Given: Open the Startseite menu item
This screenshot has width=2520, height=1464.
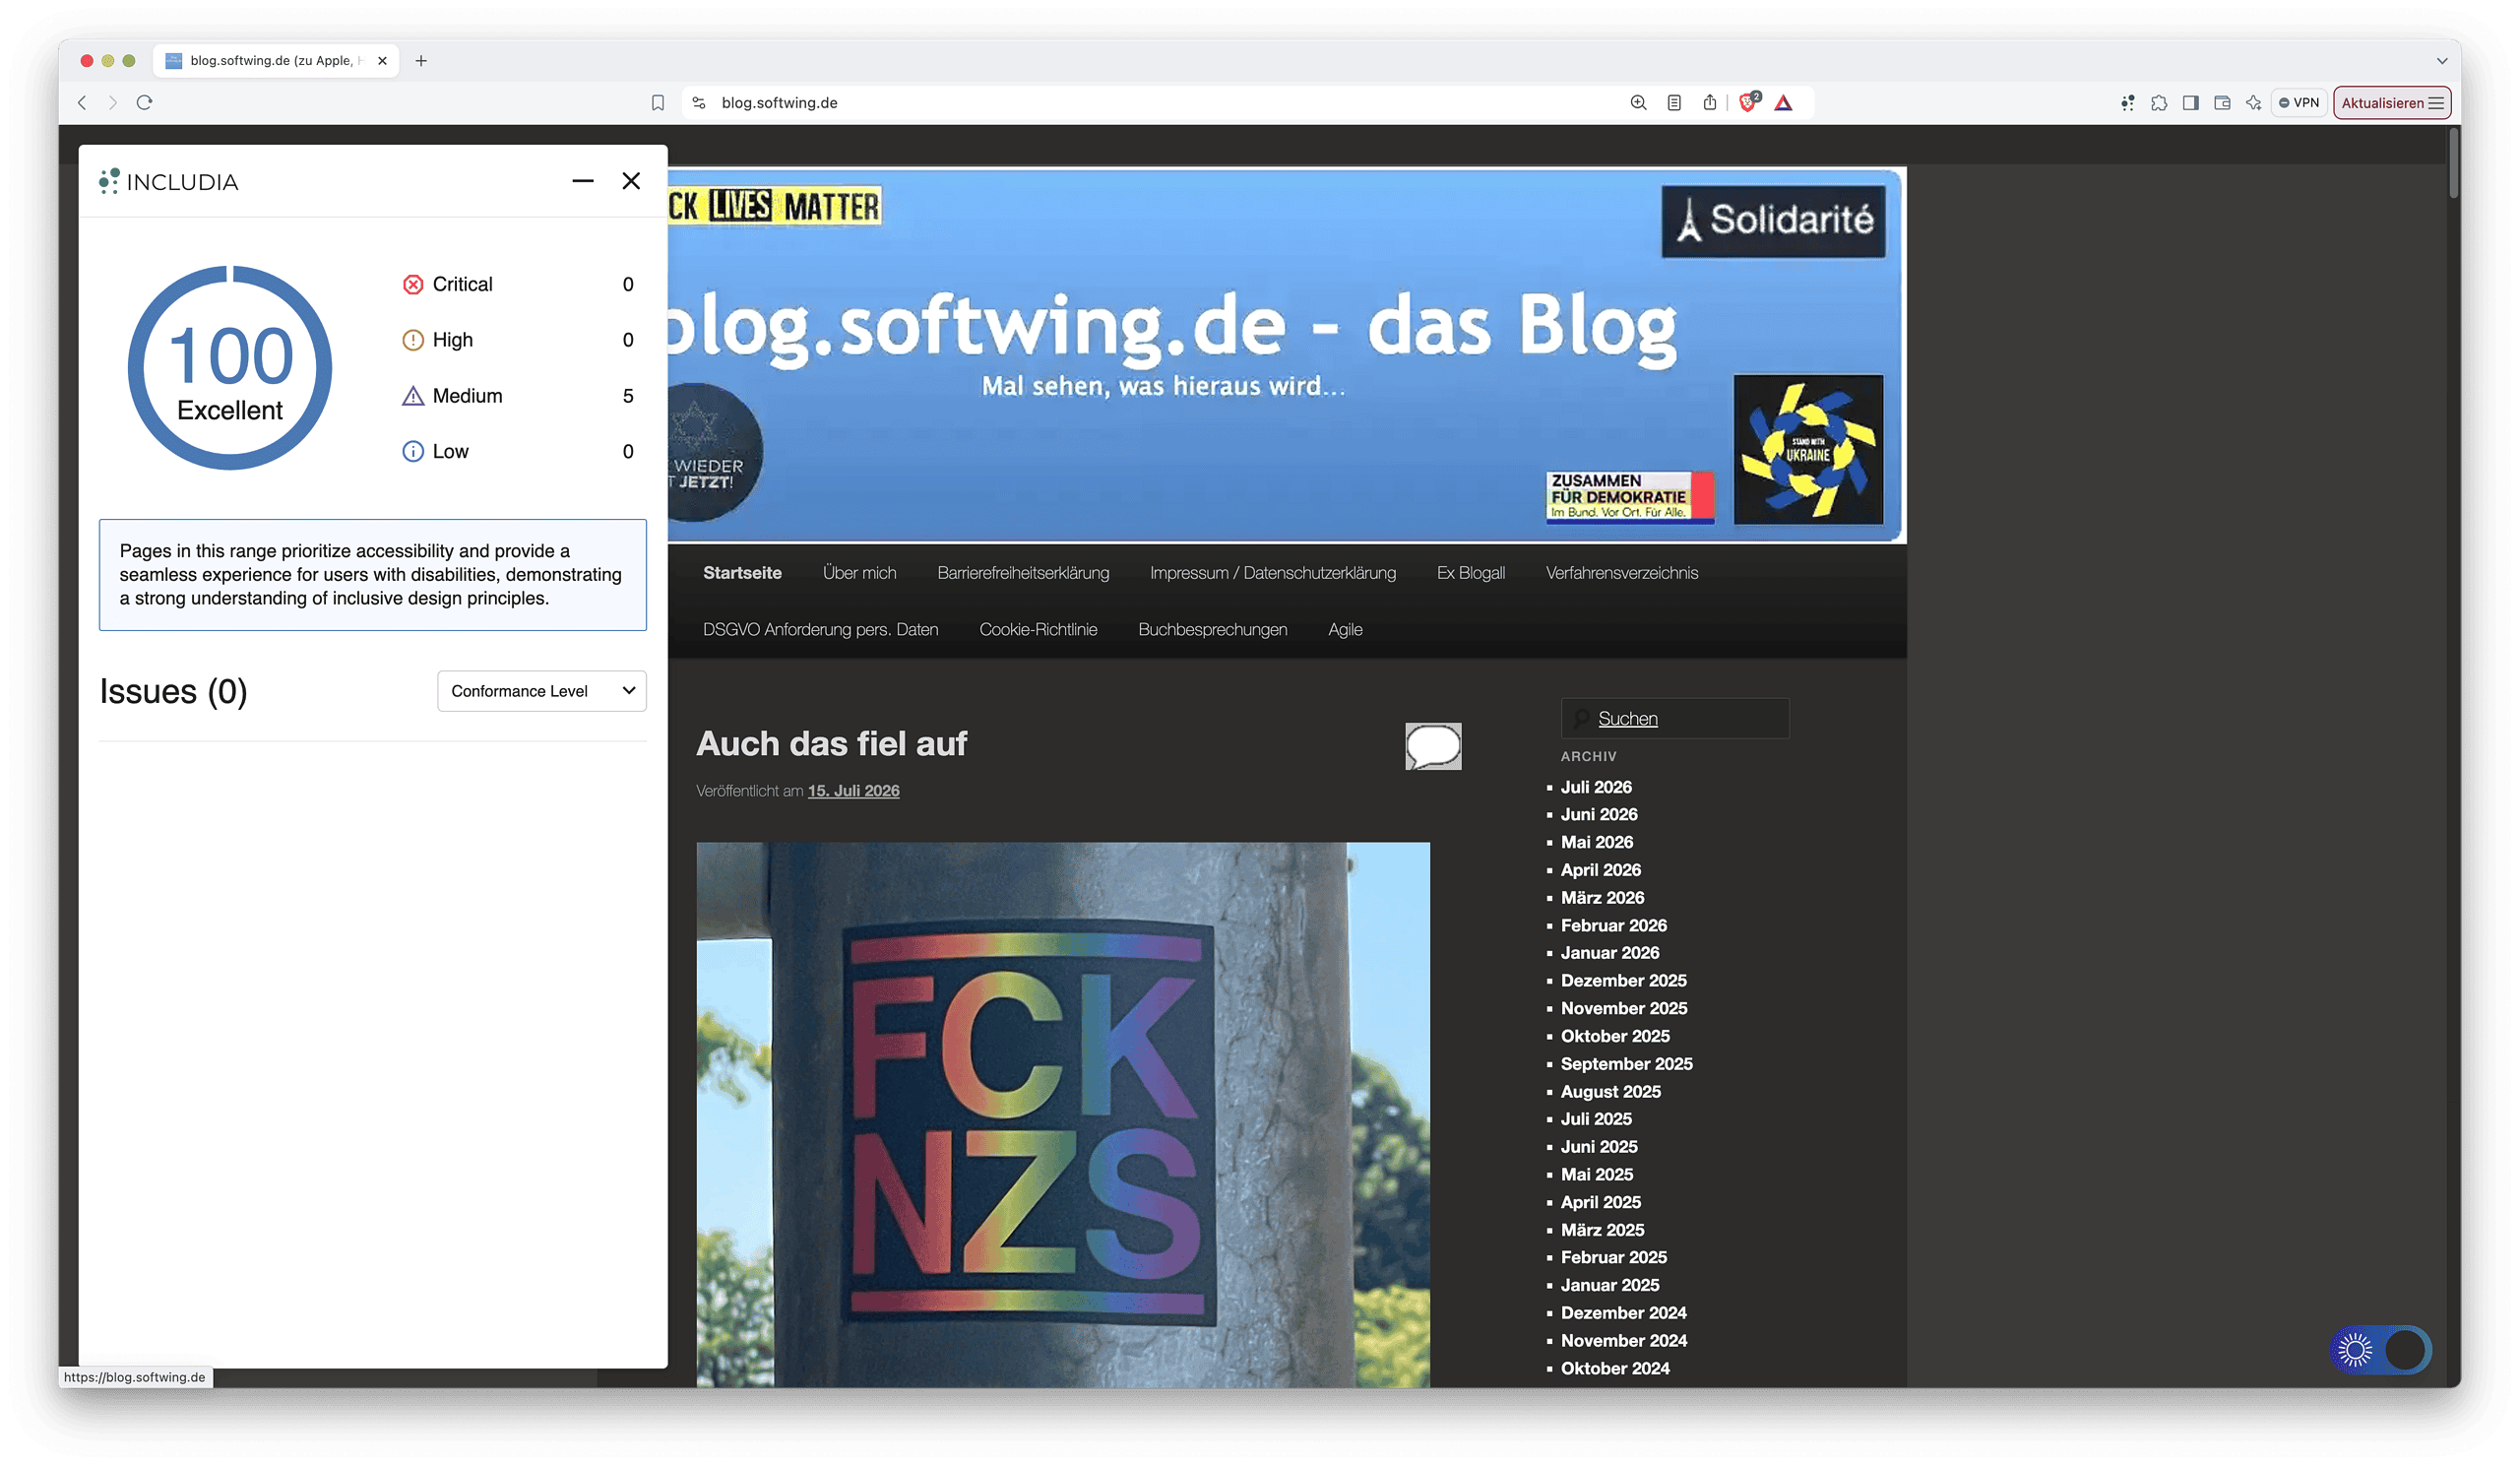Looking at the screenshot, I should pyautogui.click(x=742, y=573).
